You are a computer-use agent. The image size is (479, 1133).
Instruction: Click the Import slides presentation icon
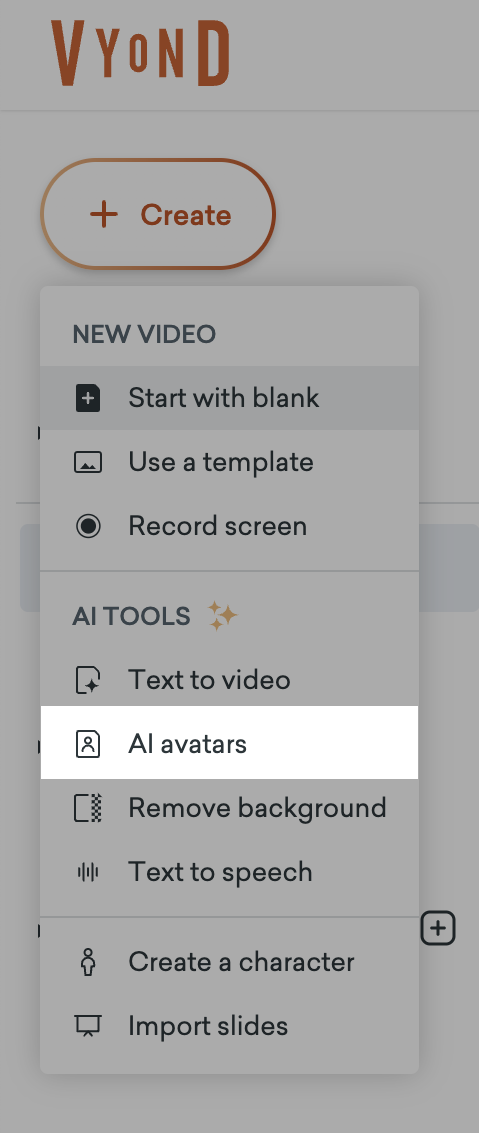(x=88, y=1026)
